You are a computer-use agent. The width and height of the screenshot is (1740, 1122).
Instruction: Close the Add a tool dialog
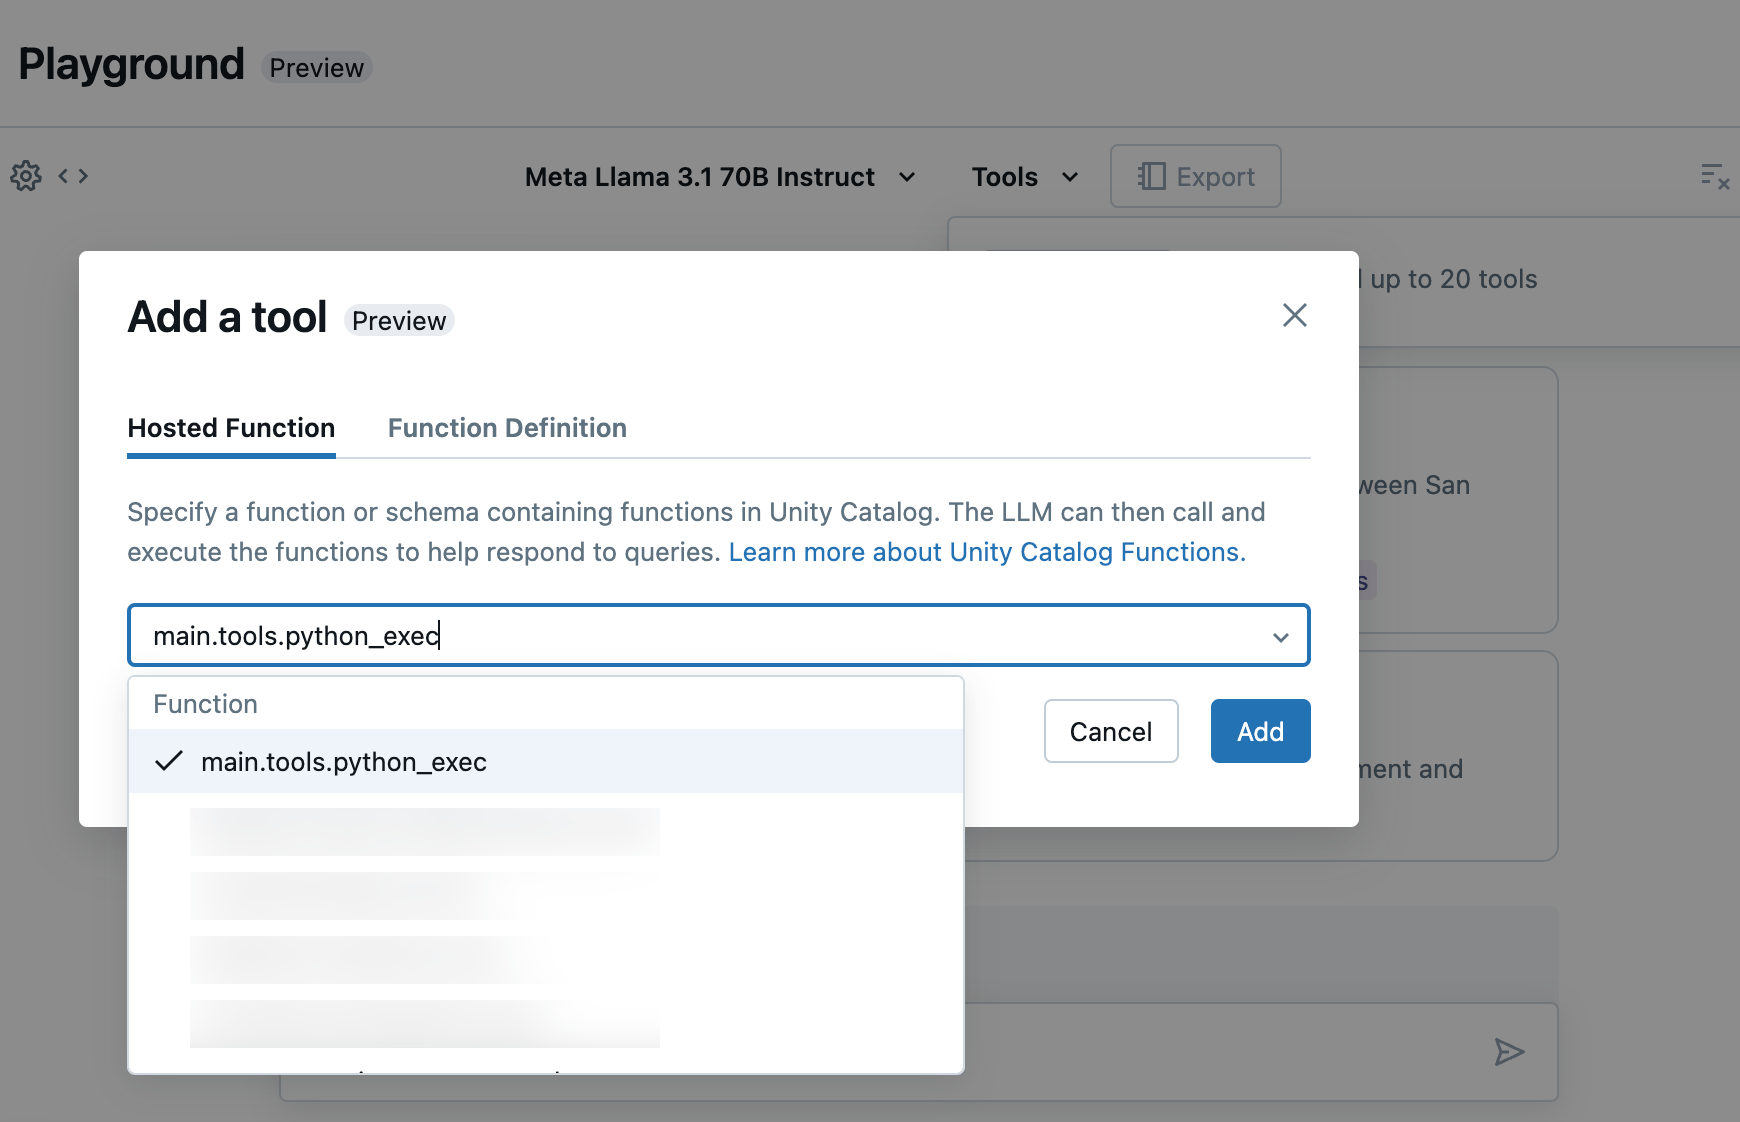[x=1294, y=315]
